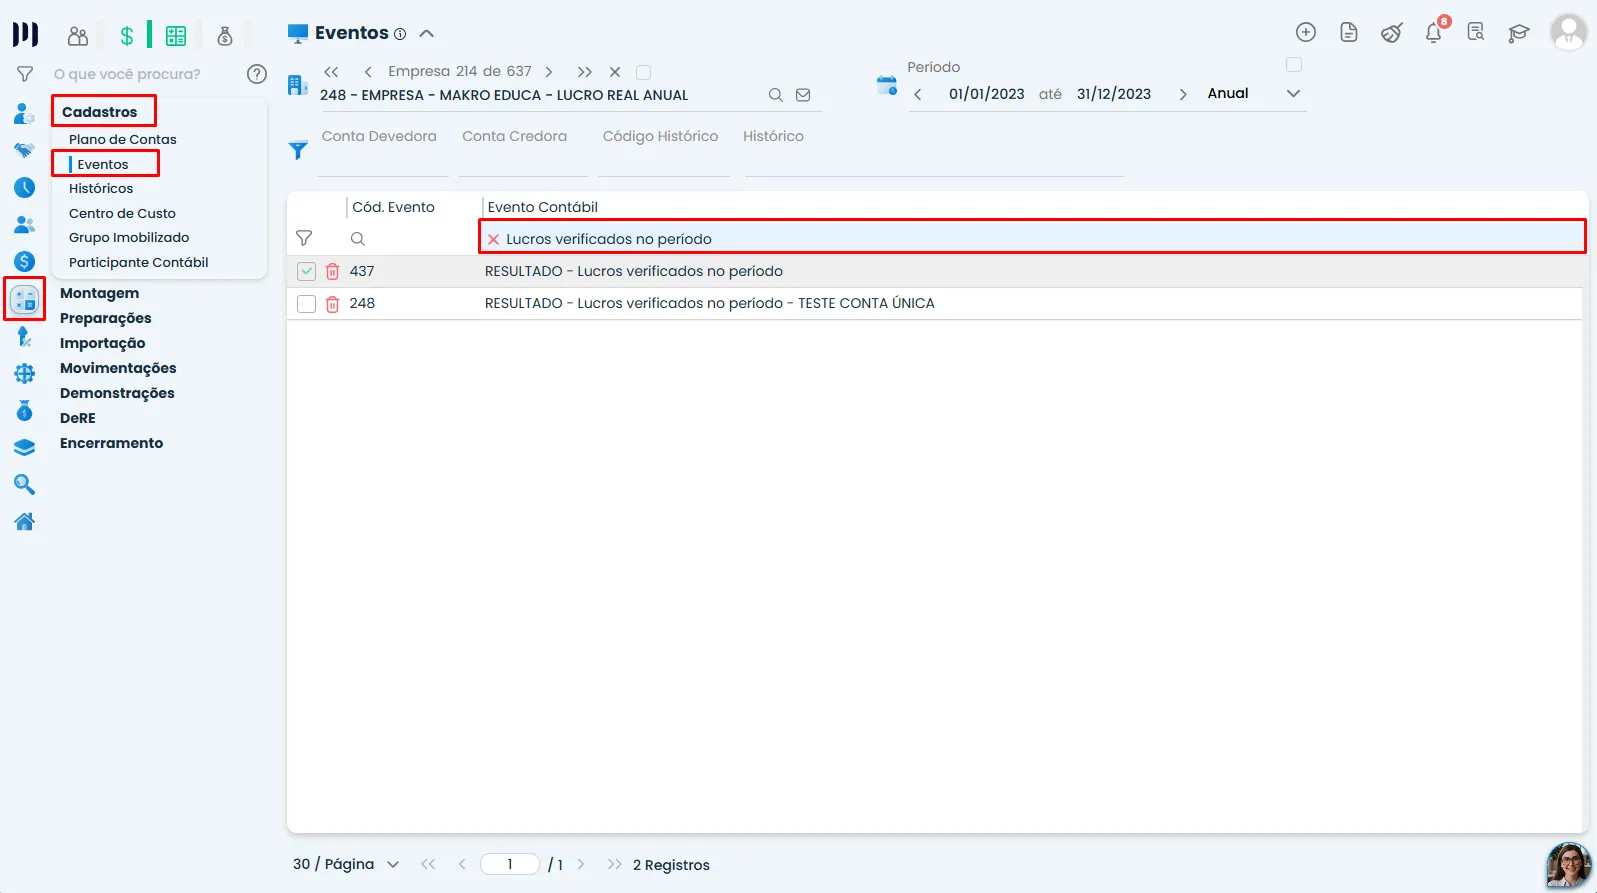This screenshot has width=1597, height=893.
Task: Delete event 248 with trash icon
Action: pyautogui.click(x=333, y=303)
